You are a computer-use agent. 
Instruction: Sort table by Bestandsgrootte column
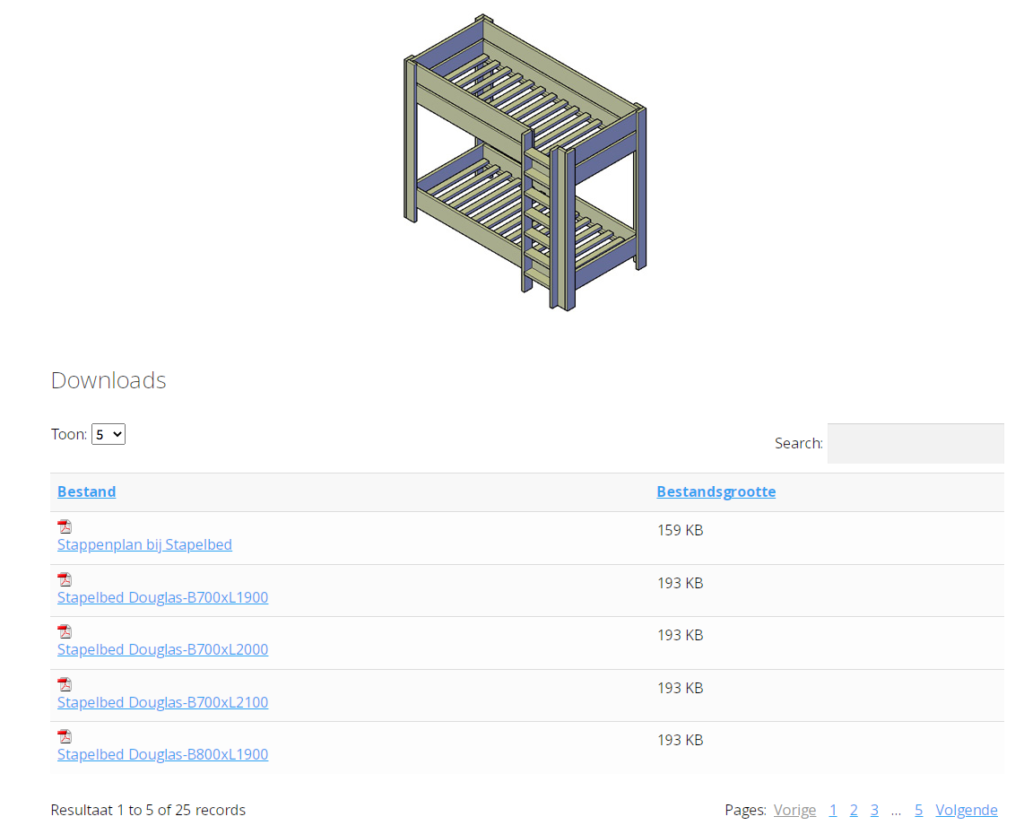(716, 492)
